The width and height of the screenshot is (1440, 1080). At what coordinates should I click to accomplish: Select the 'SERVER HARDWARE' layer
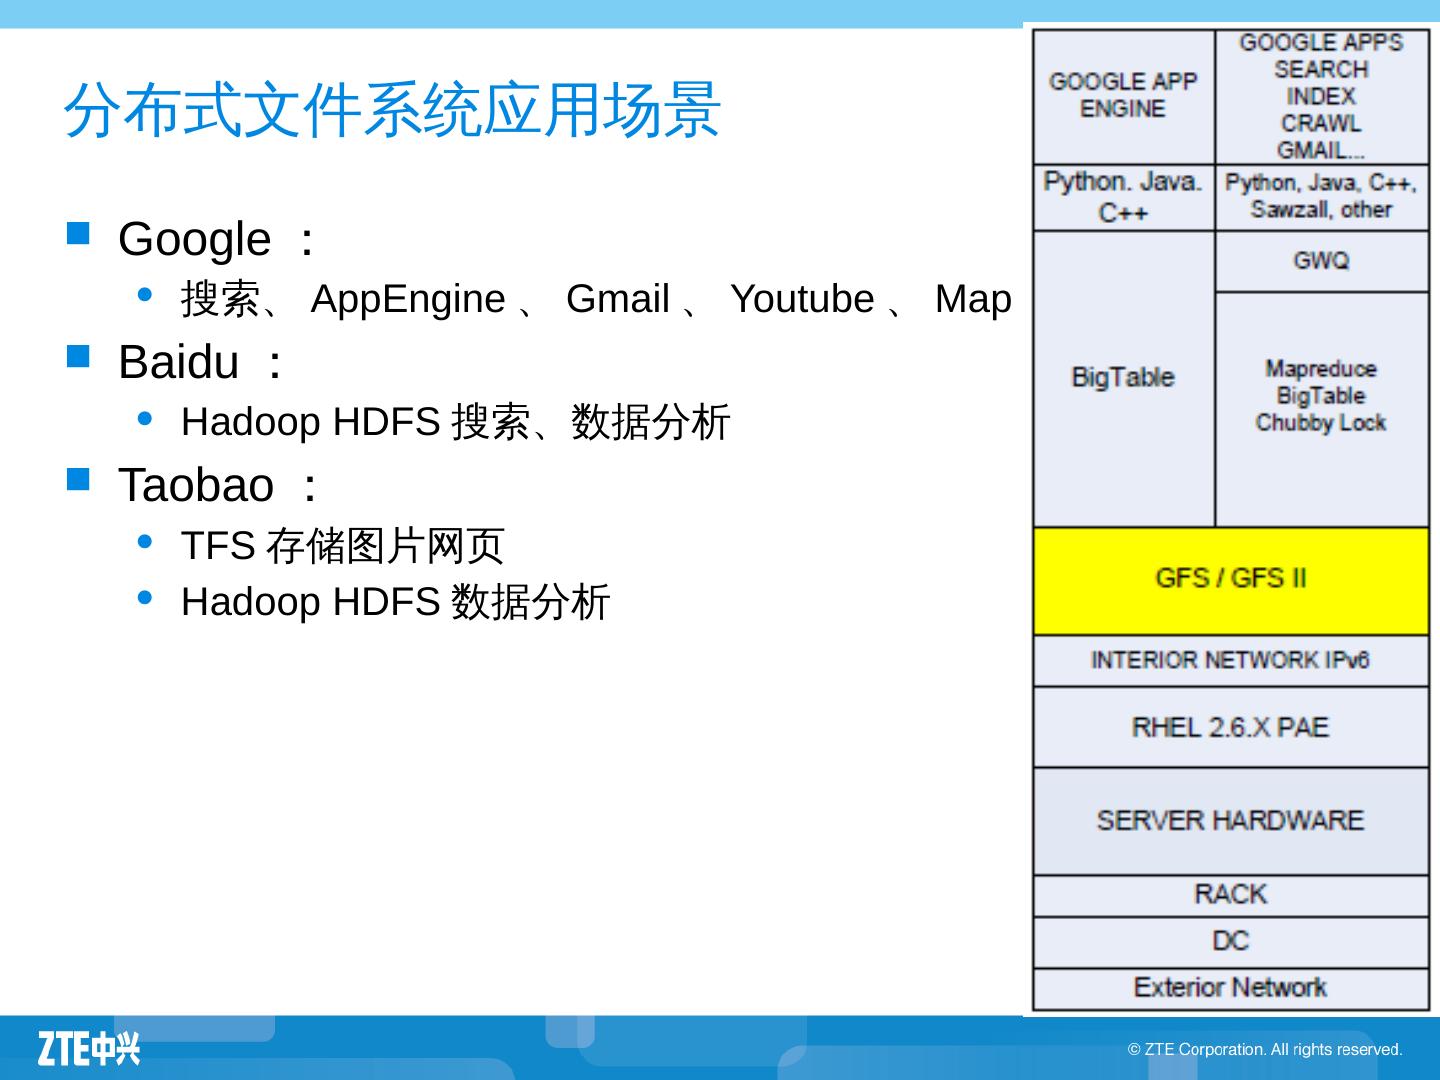(x=1231, y=822)
